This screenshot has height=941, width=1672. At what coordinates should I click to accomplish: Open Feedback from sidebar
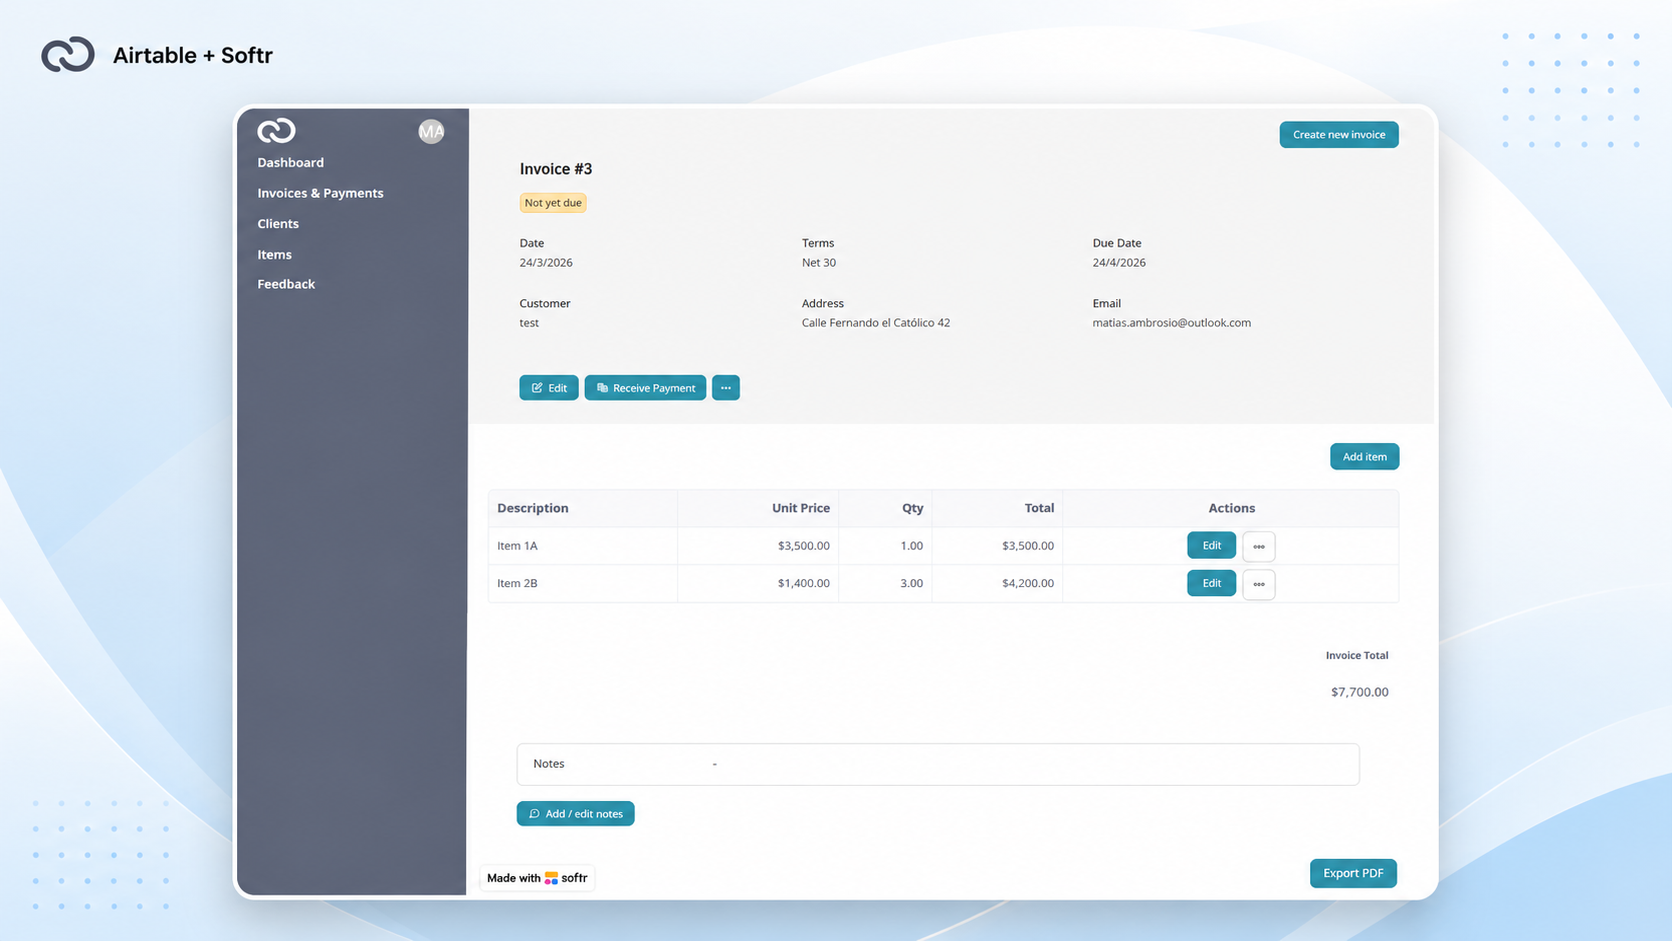pos(286,284)
